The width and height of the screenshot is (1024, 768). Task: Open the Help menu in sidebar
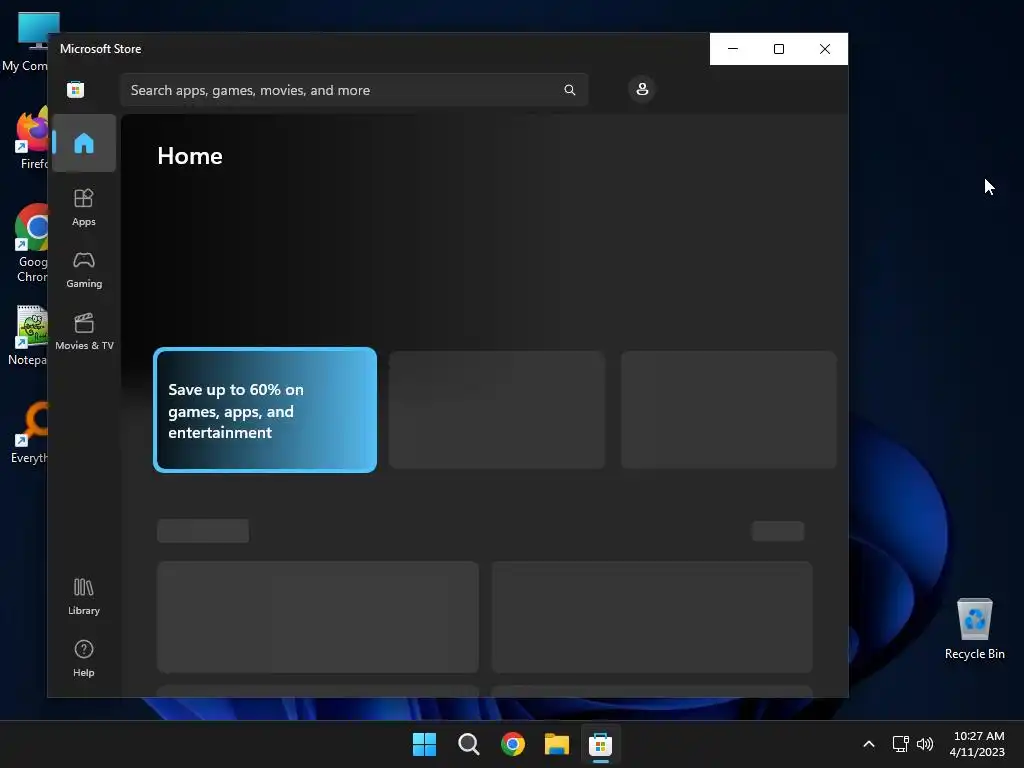click(84, 658)
